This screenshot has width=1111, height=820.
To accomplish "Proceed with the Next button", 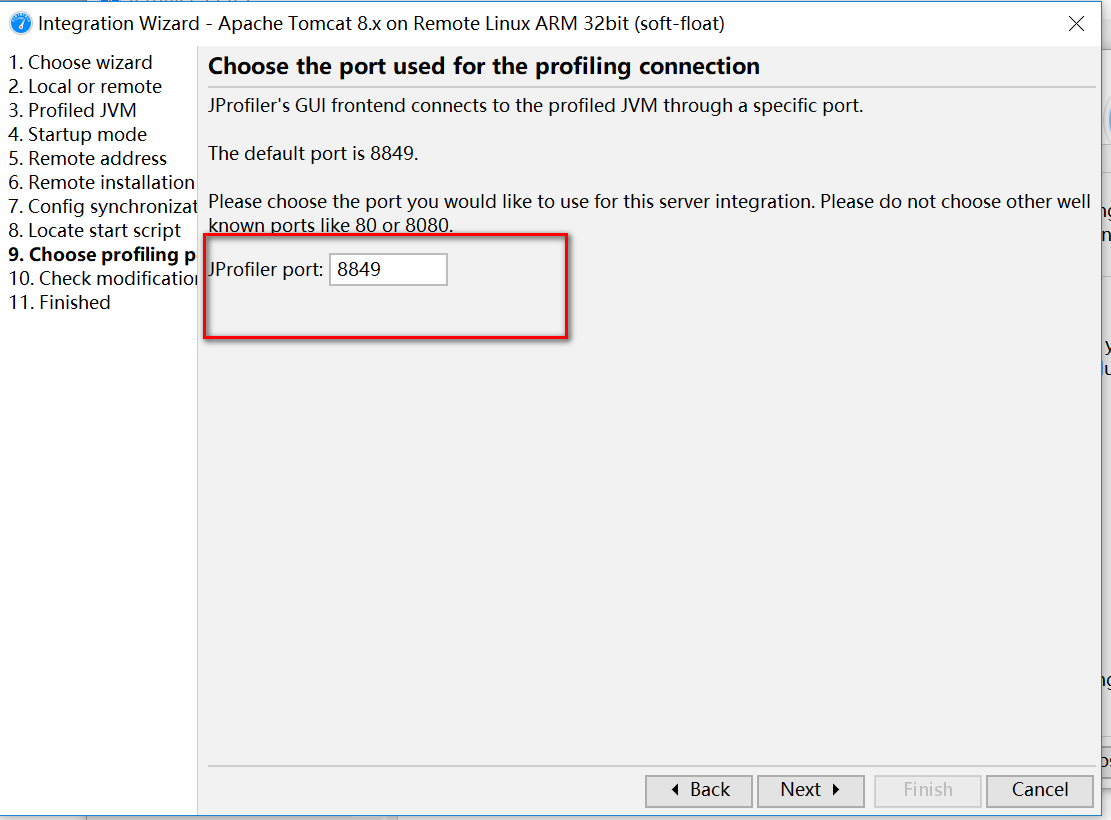I will 811,790.
